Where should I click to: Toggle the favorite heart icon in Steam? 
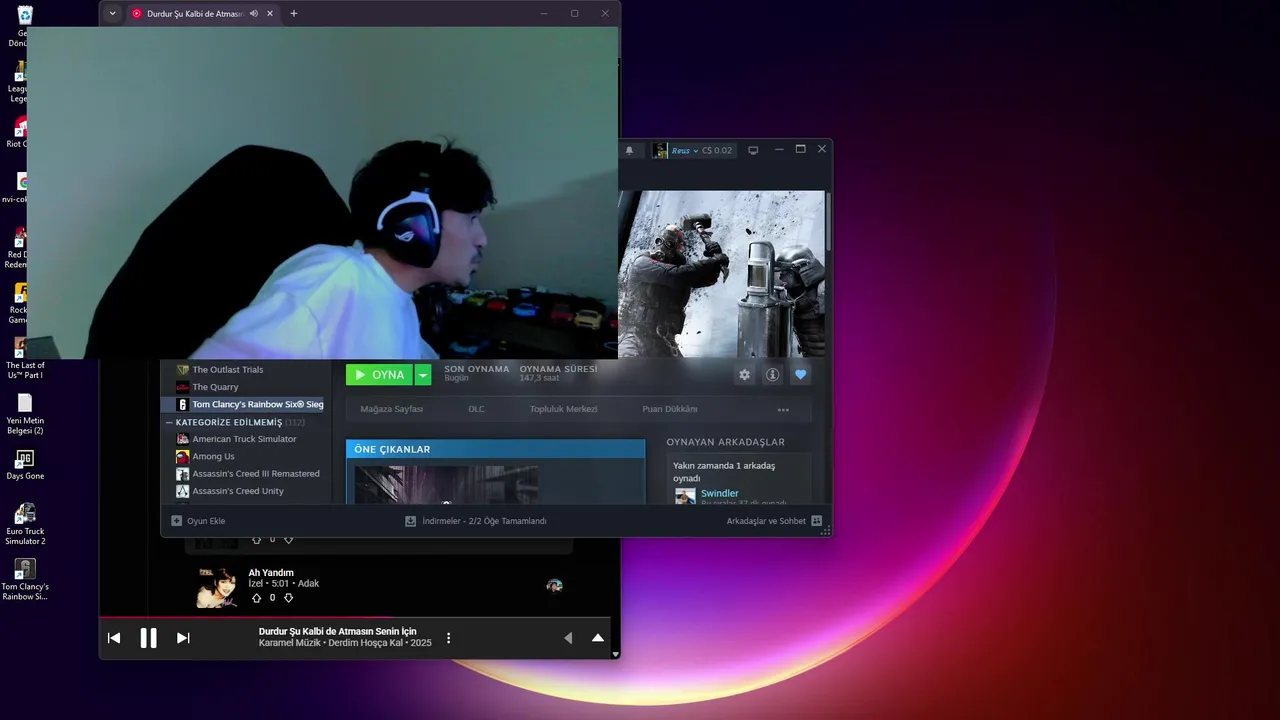800,375
